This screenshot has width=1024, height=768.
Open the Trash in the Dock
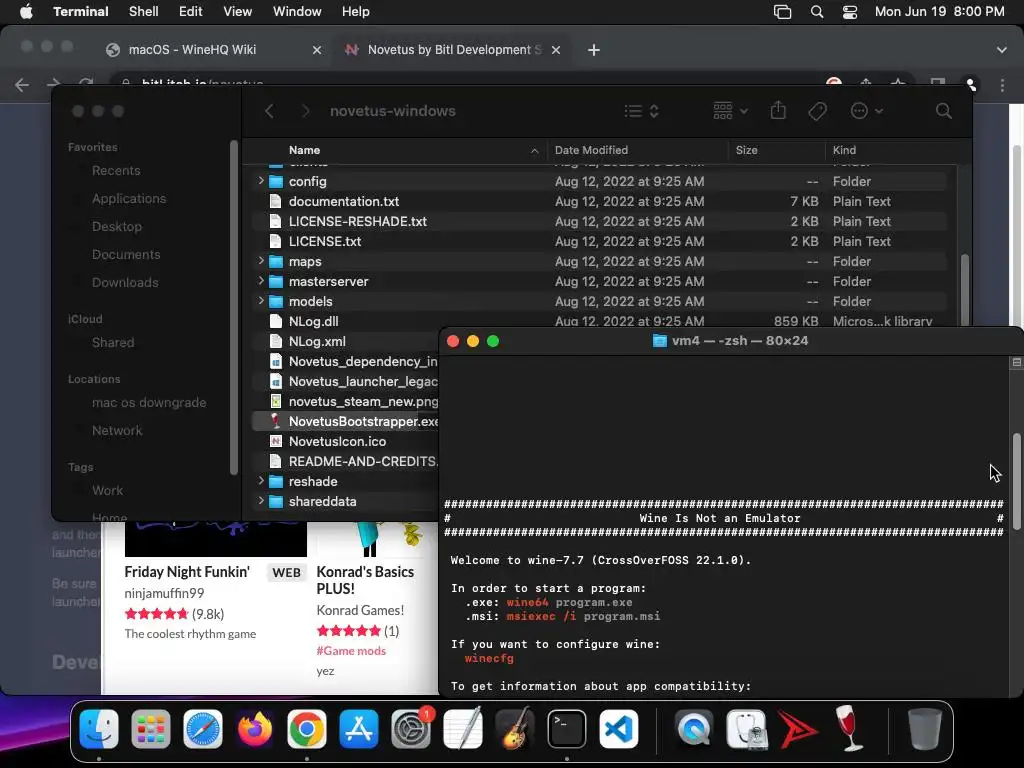925,729
